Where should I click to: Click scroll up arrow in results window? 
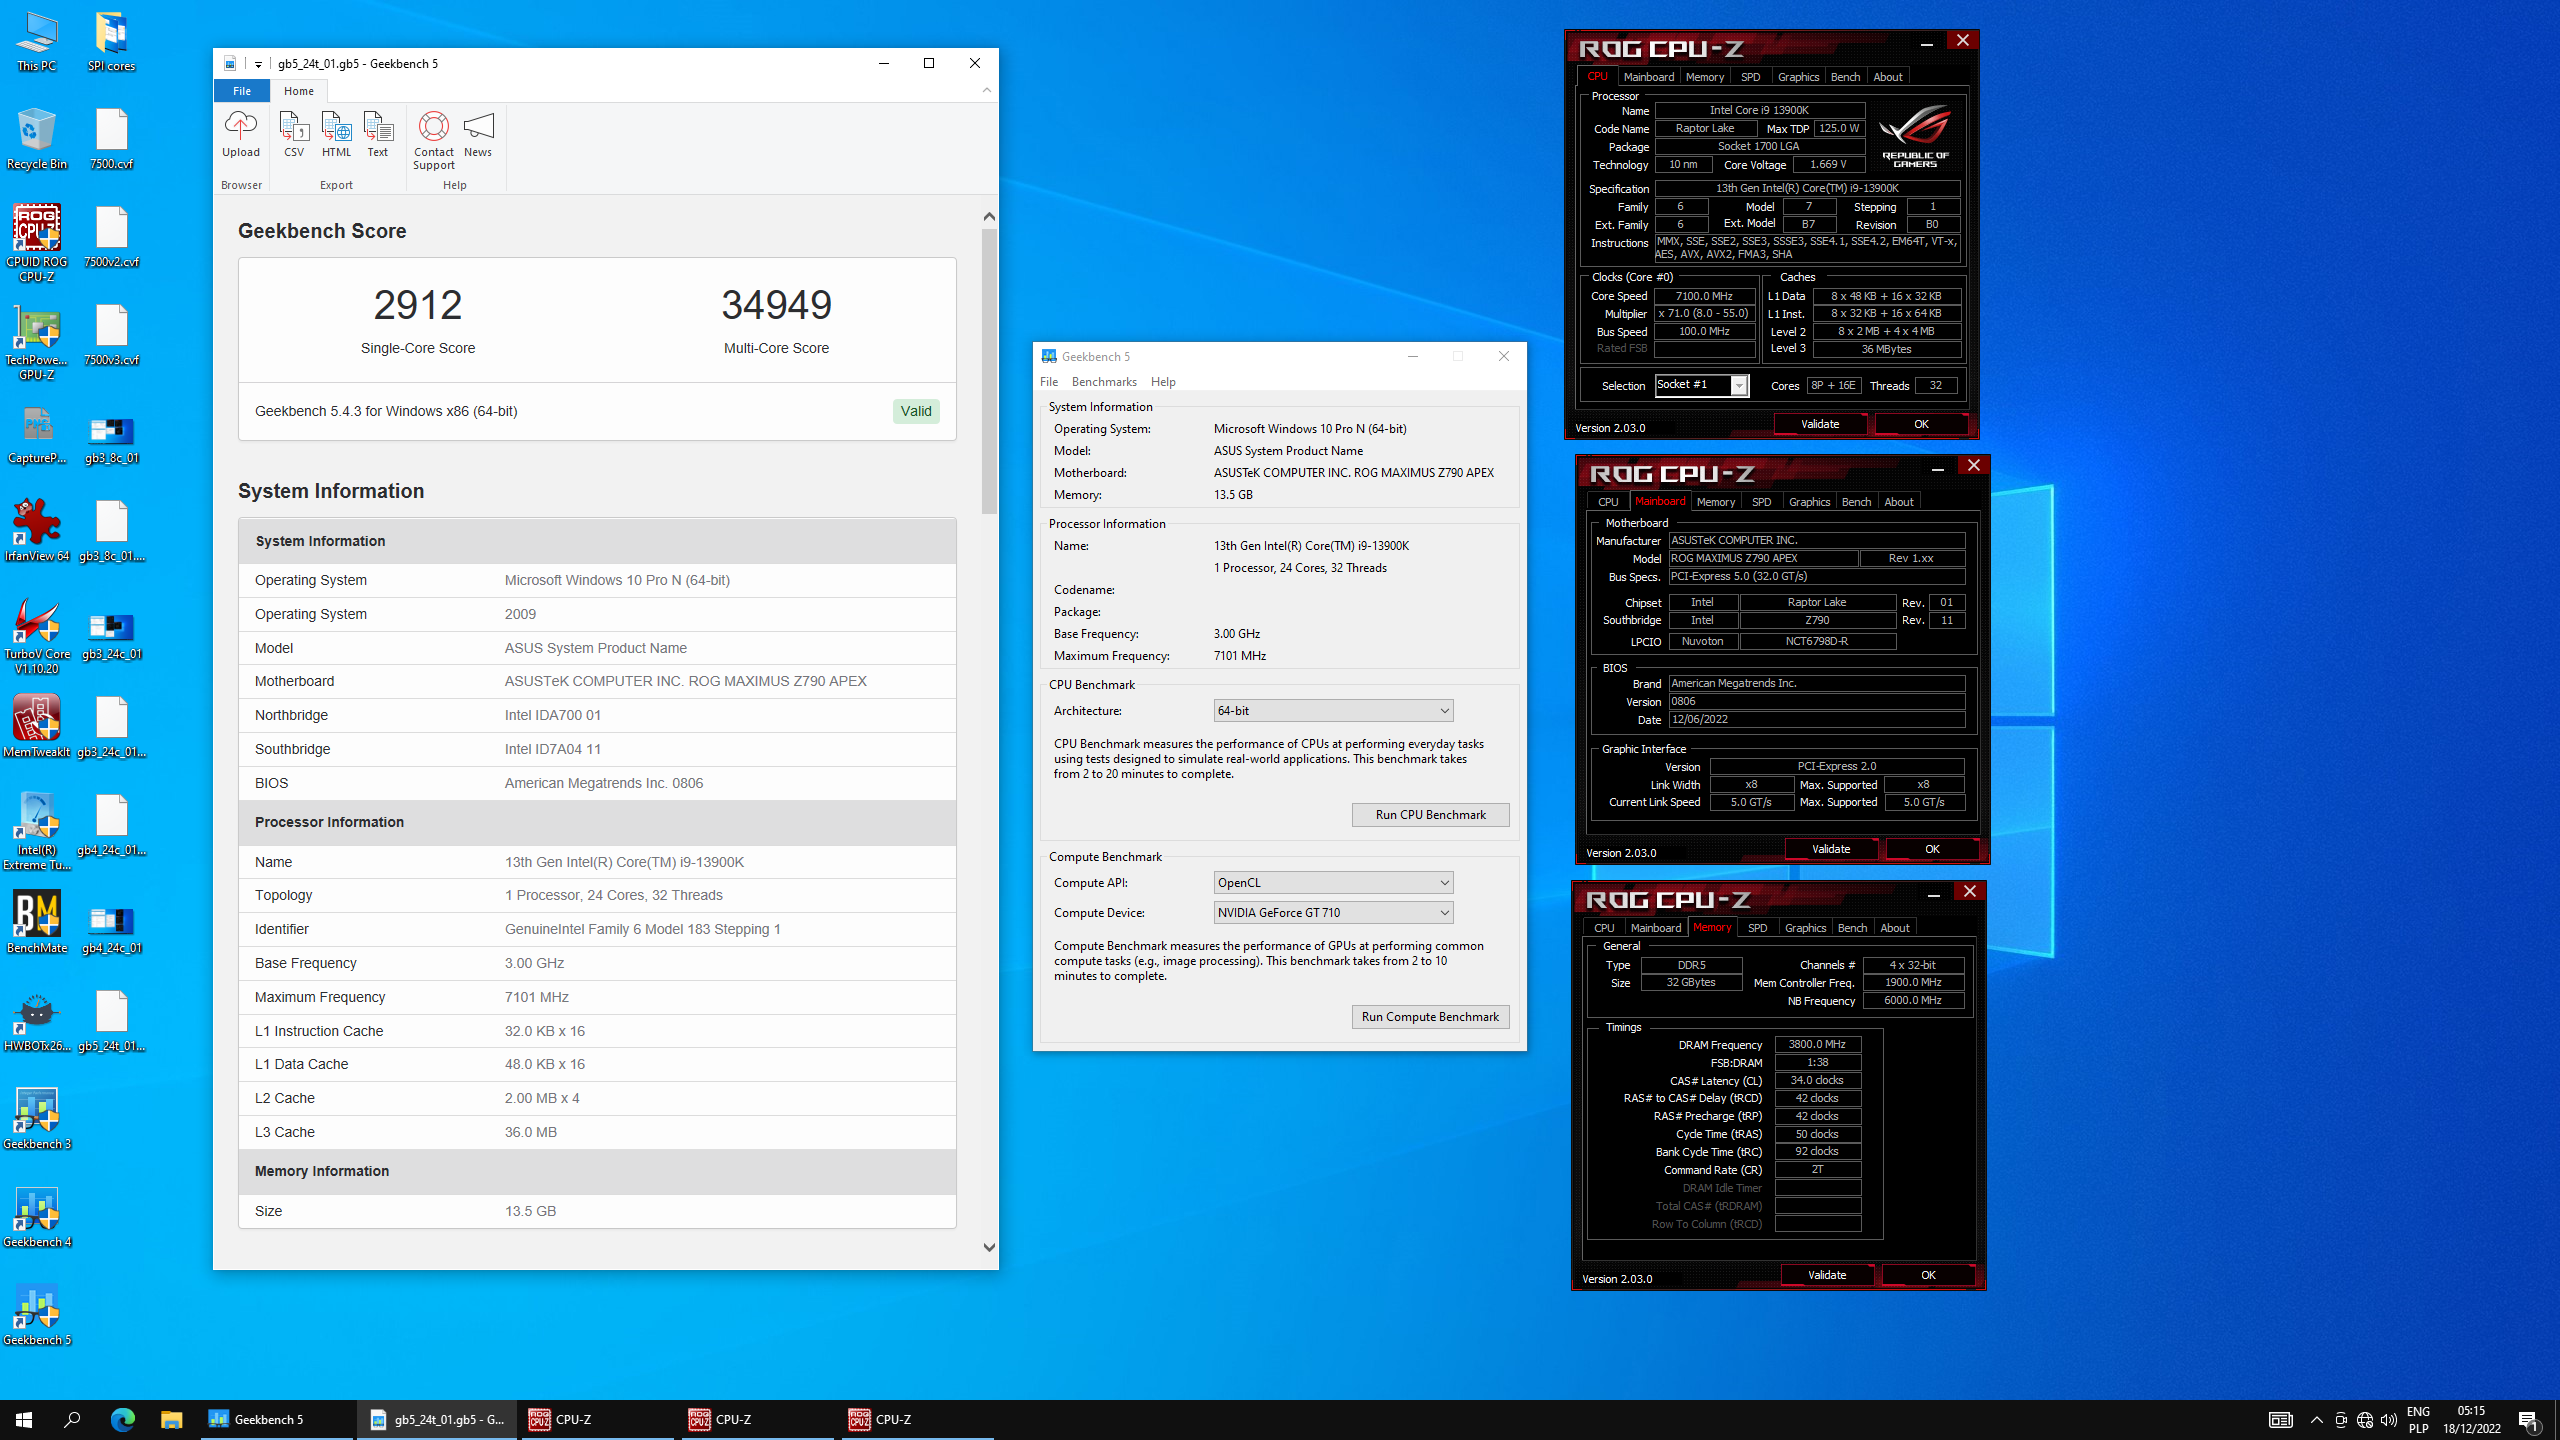[989, 216]
